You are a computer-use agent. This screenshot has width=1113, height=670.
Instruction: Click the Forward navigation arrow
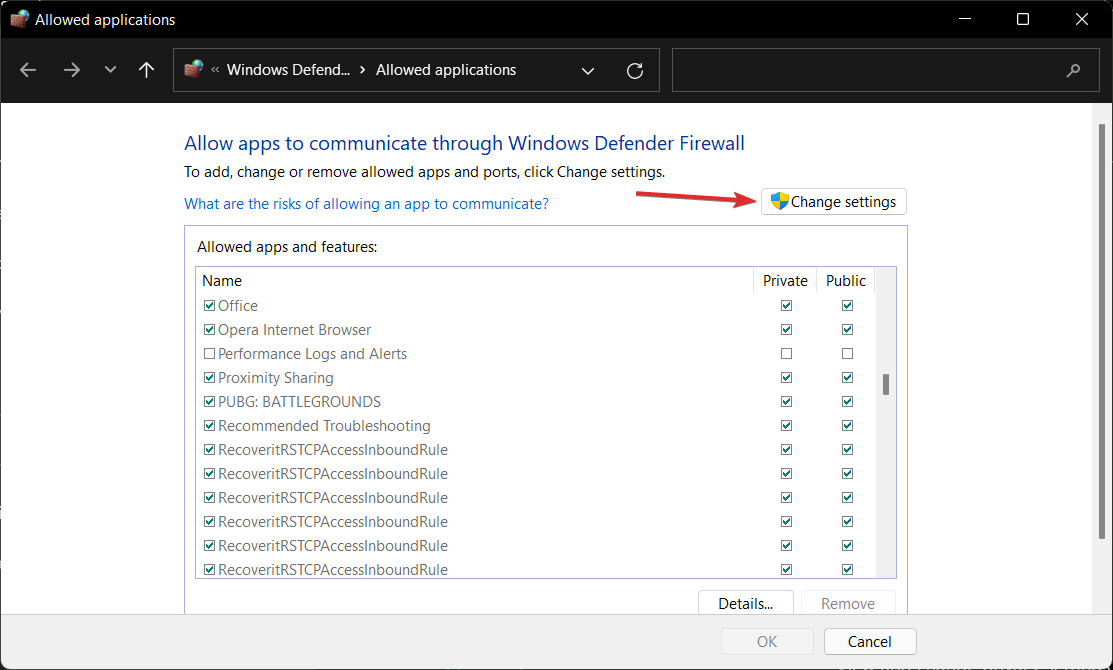71,70
